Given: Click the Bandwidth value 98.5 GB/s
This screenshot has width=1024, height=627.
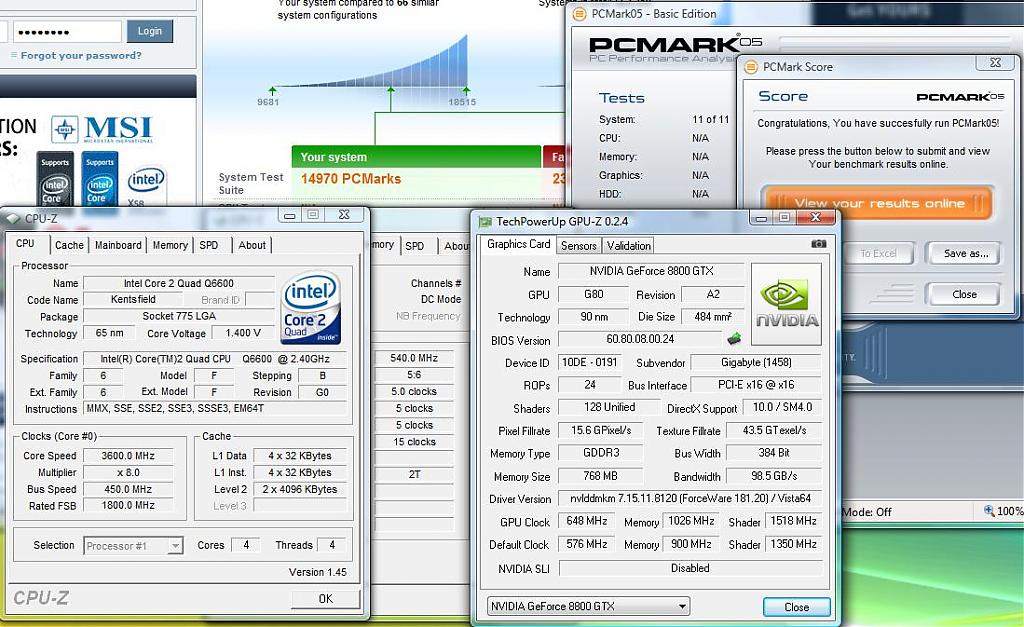Looking at the screenshot, I should tap(774, 475).
